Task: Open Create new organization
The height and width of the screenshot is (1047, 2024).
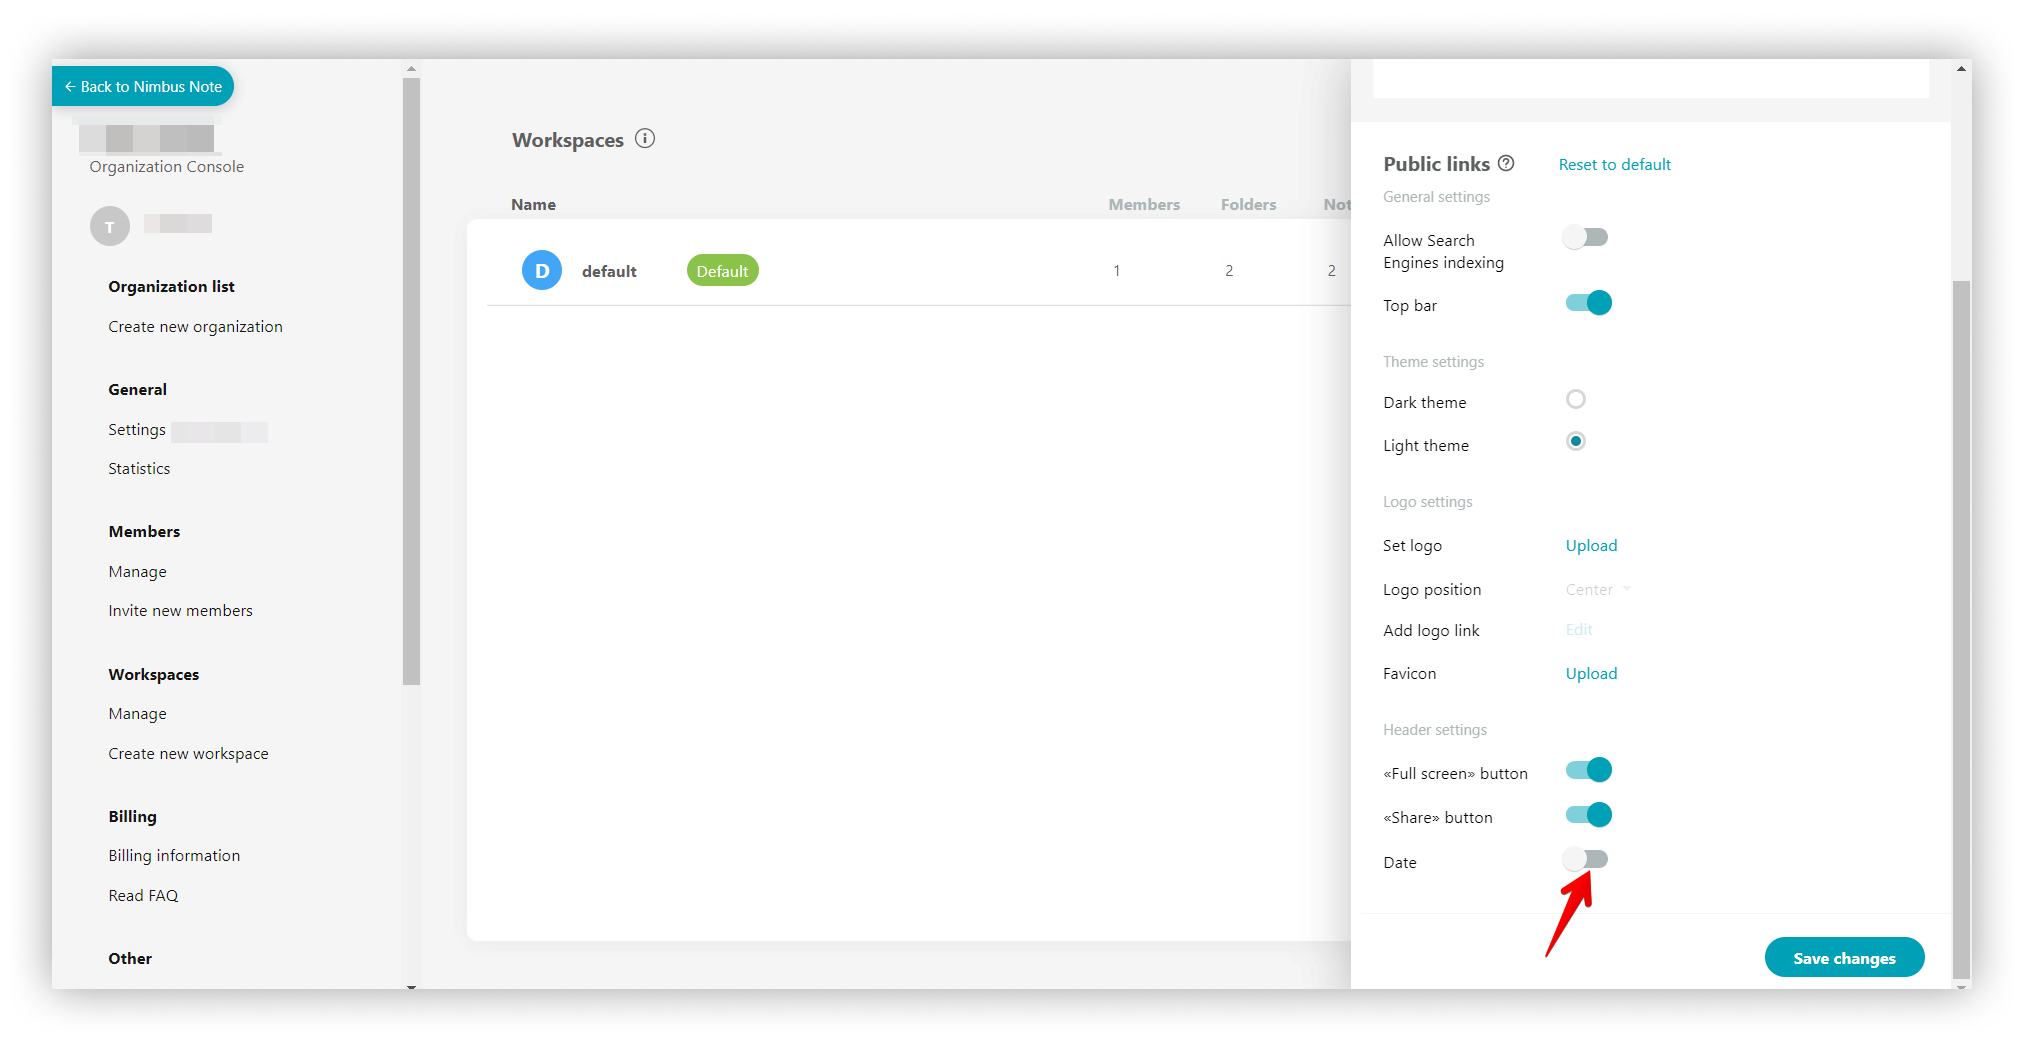Action: tap(195, 327)
